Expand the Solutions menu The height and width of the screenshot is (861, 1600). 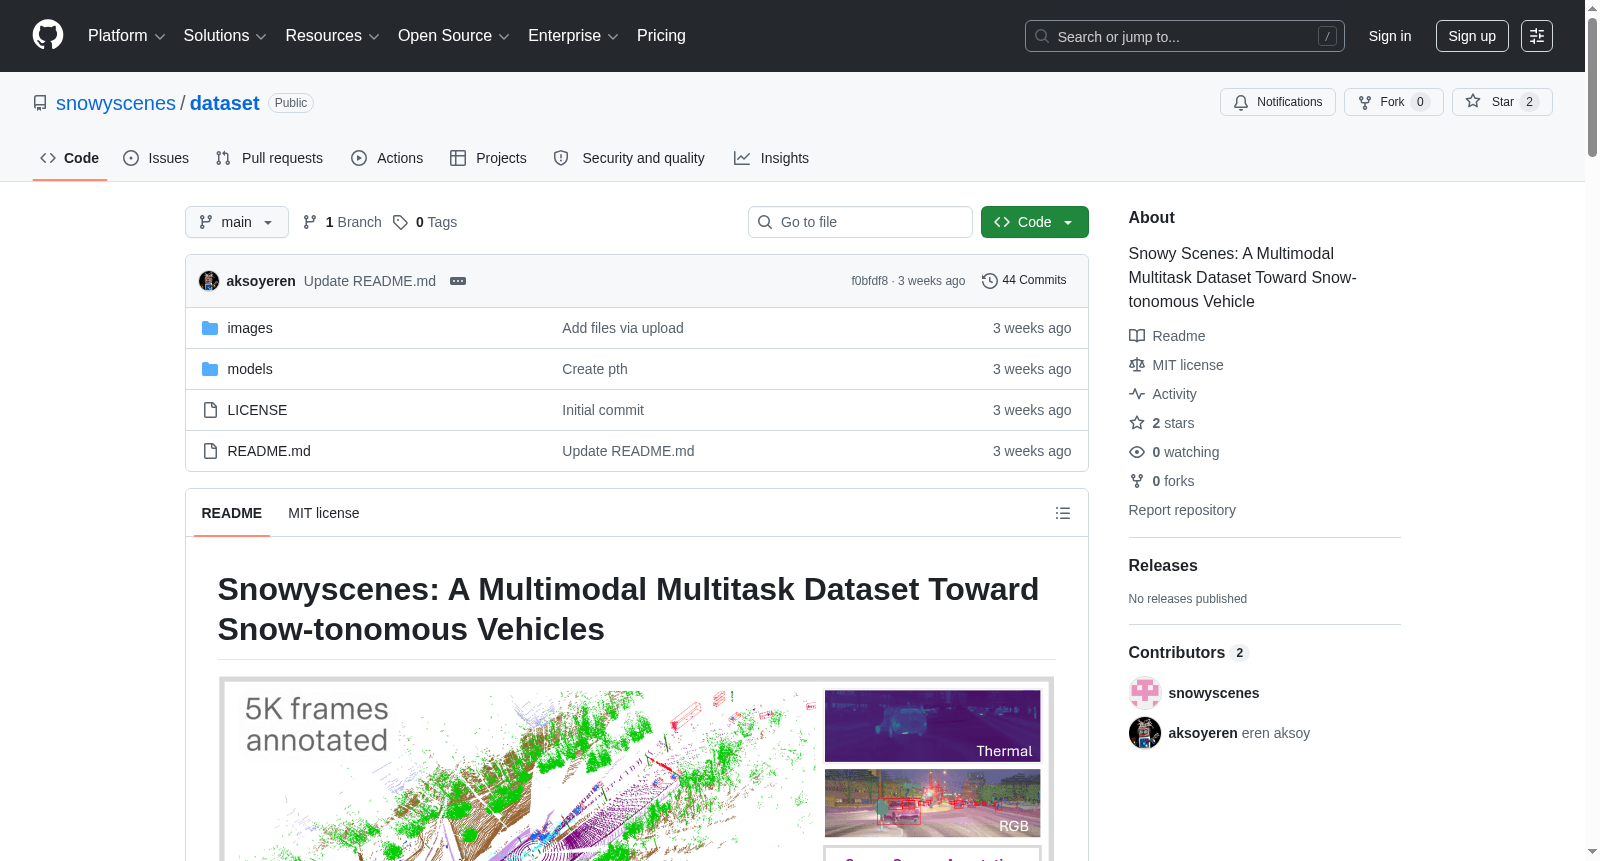tap(225, 36)
